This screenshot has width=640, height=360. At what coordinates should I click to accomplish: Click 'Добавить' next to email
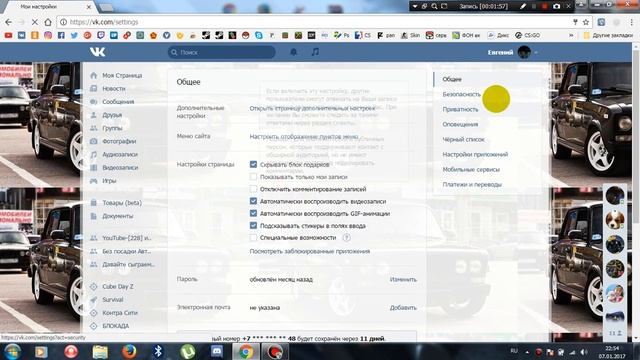pyautogui.click(x=403, y=308)
